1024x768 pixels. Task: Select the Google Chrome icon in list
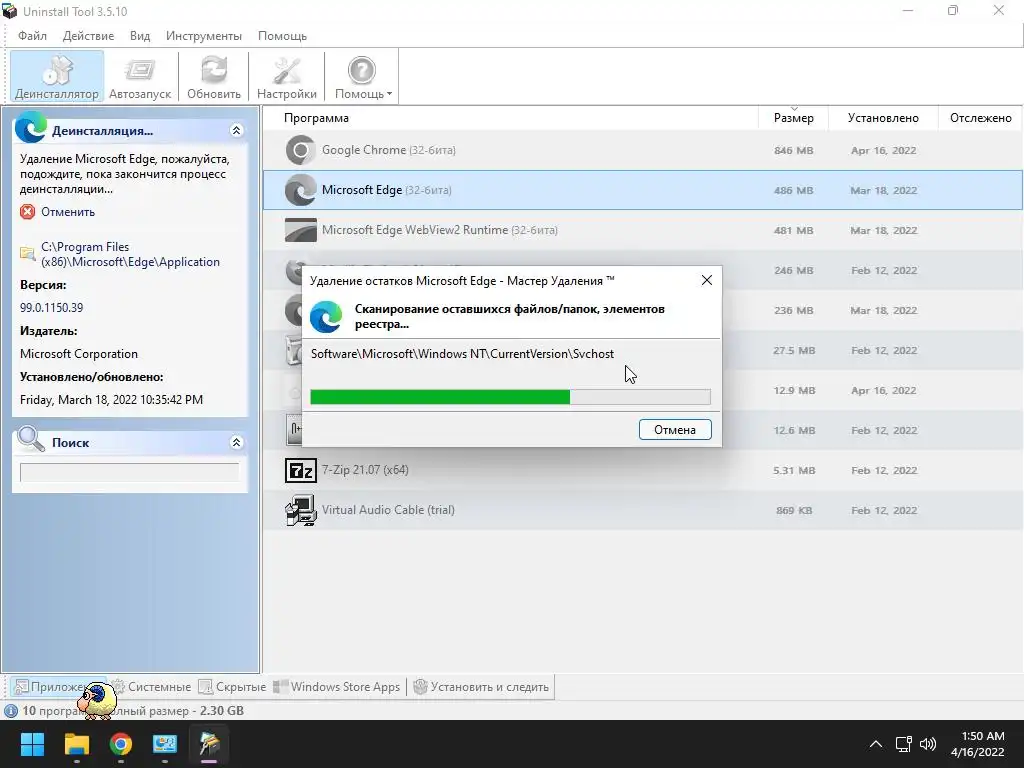pyautogui.click(x=300, y=150)
